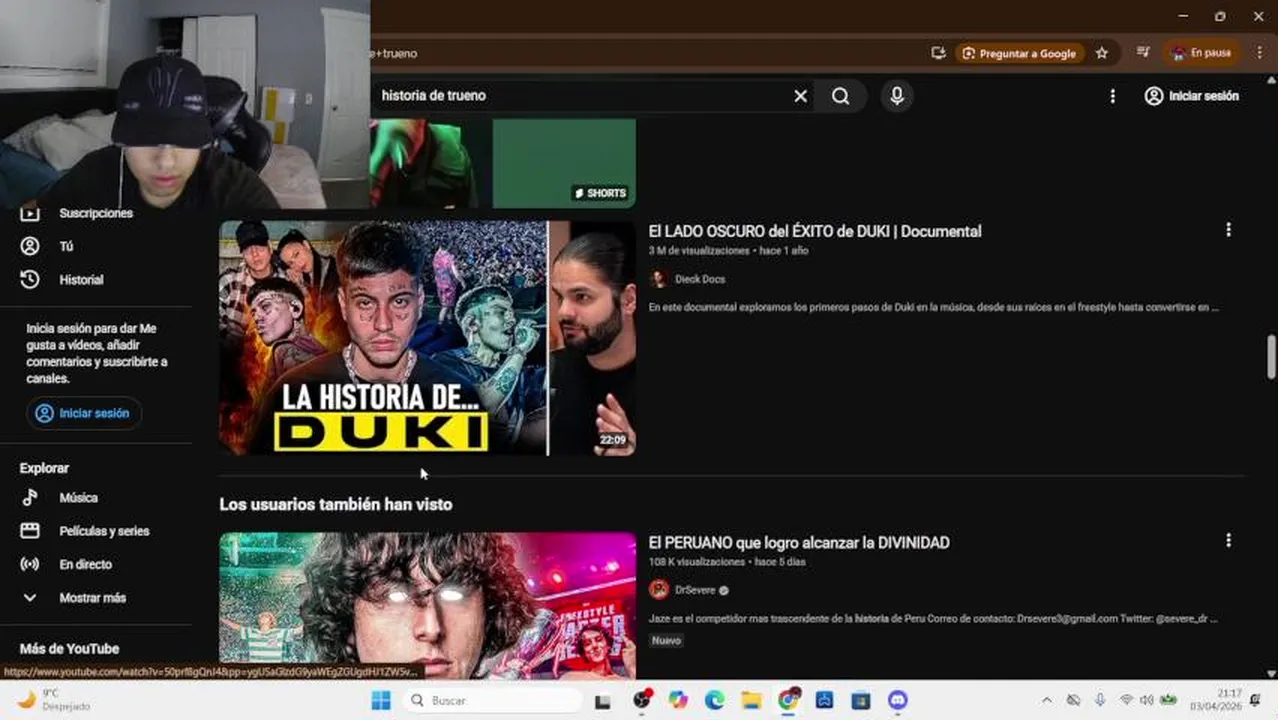Click Preguntar a Google in the address bar
The height and width of the screenshot is (720, 1278).
tap(1019, 53)
